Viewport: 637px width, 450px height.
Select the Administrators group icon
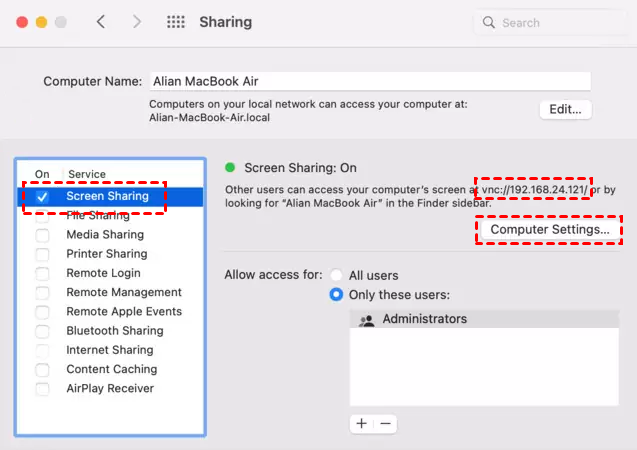[366, 320]
